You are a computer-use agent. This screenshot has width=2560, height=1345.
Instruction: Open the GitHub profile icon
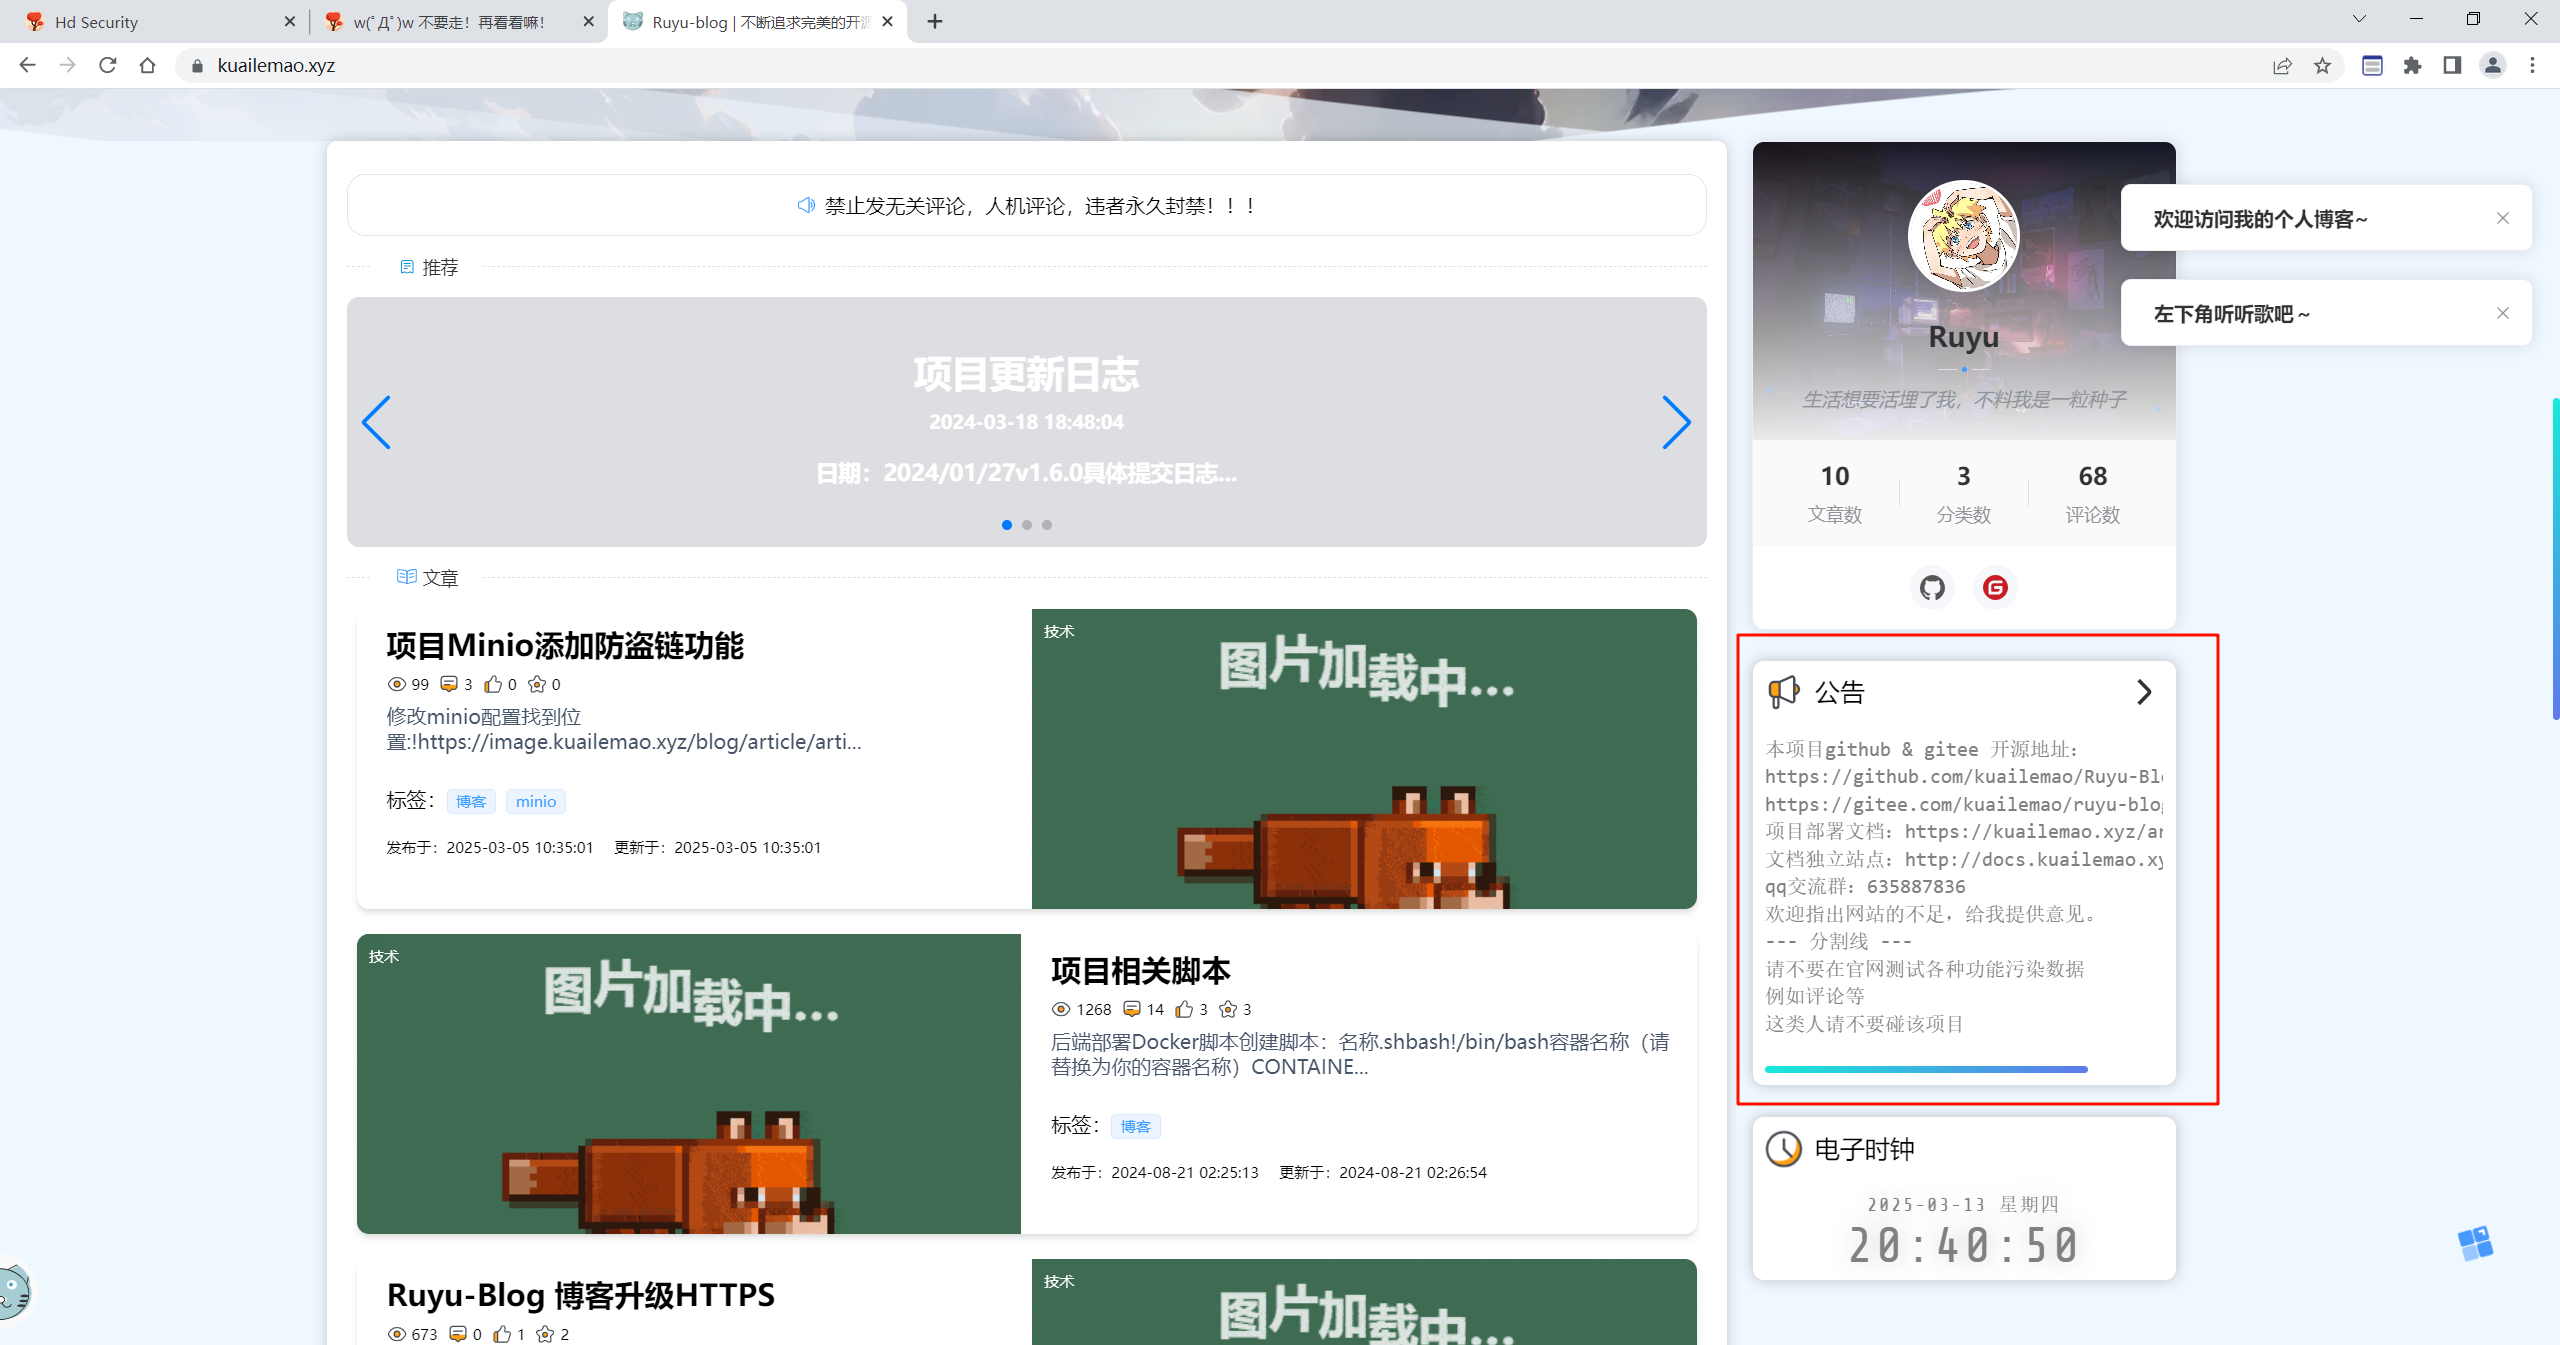(x=1932, y=587)
